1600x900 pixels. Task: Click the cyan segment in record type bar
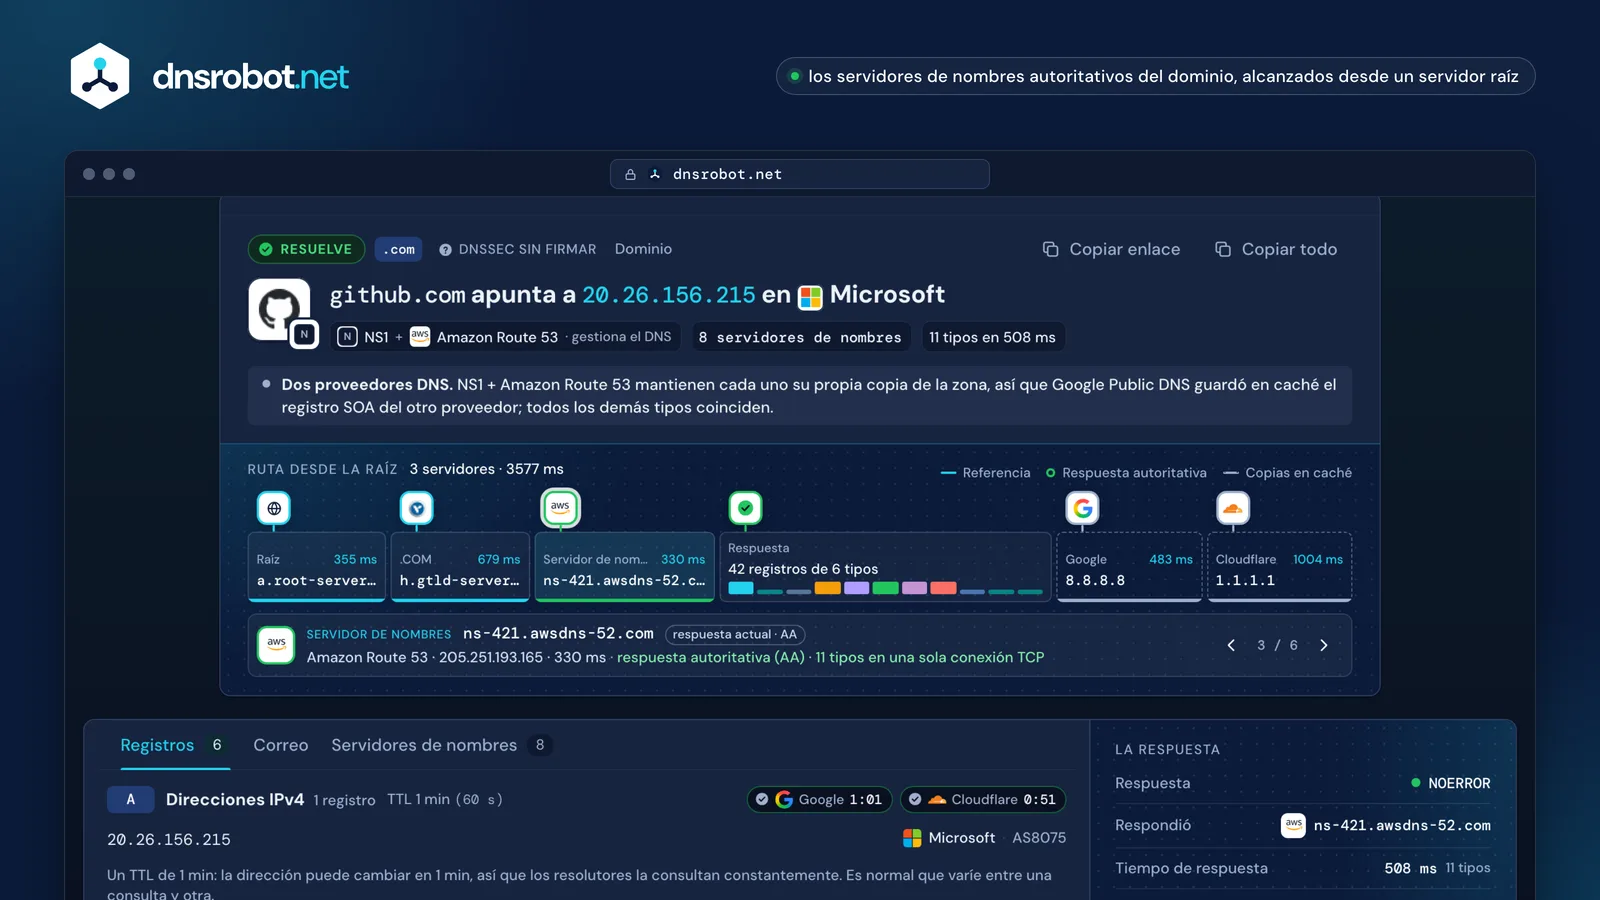coord(741,588)
